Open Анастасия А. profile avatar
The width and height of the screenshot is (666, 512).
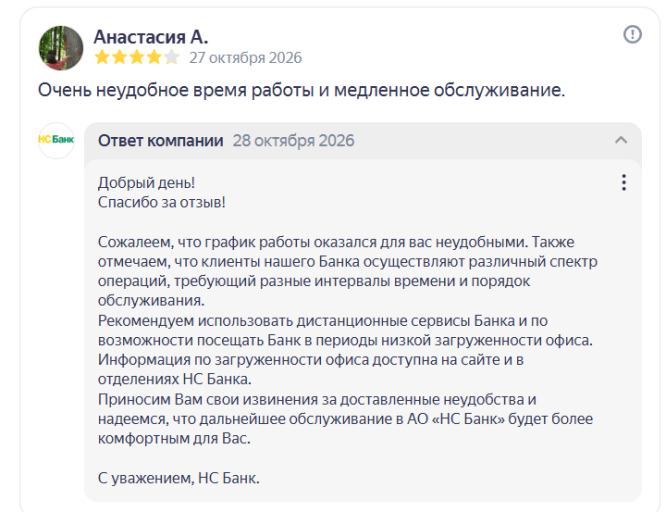click(61, 48)
